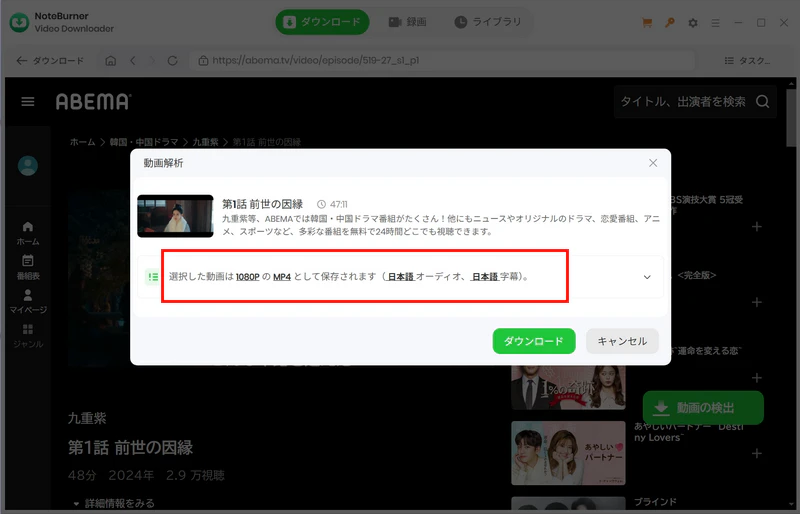
Task: Add the BS演技大賞 item with its plus icon
Action: click(x=757, y=227)
